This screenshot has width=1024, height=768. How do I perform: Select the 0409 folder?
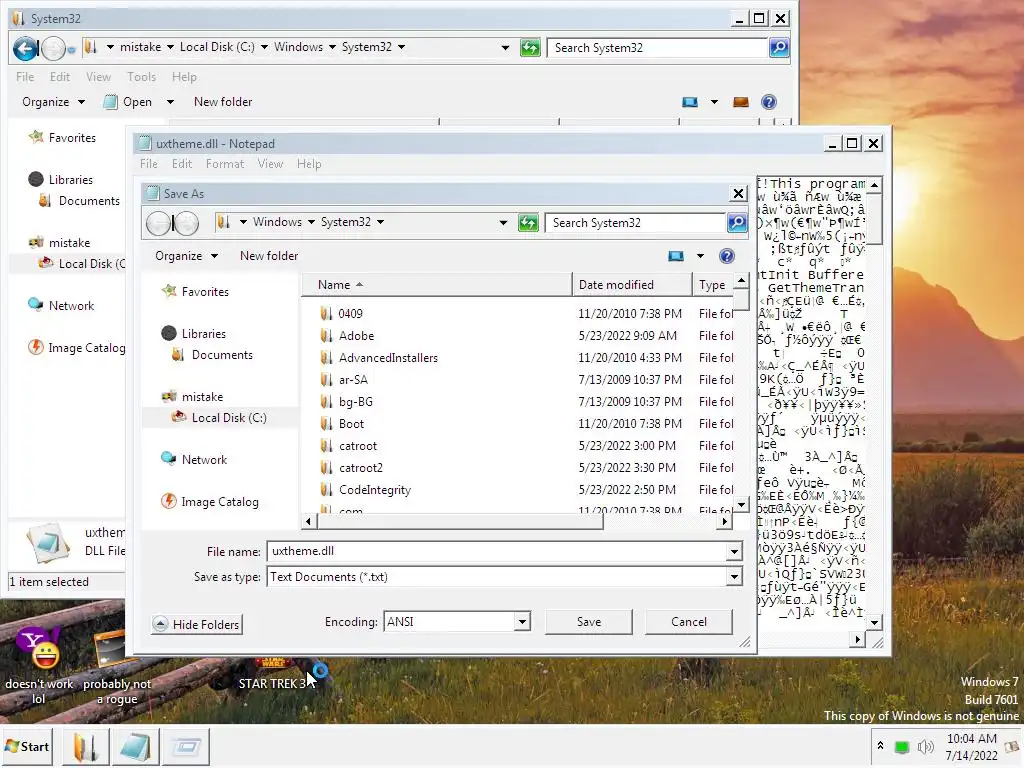coord(350,313)
